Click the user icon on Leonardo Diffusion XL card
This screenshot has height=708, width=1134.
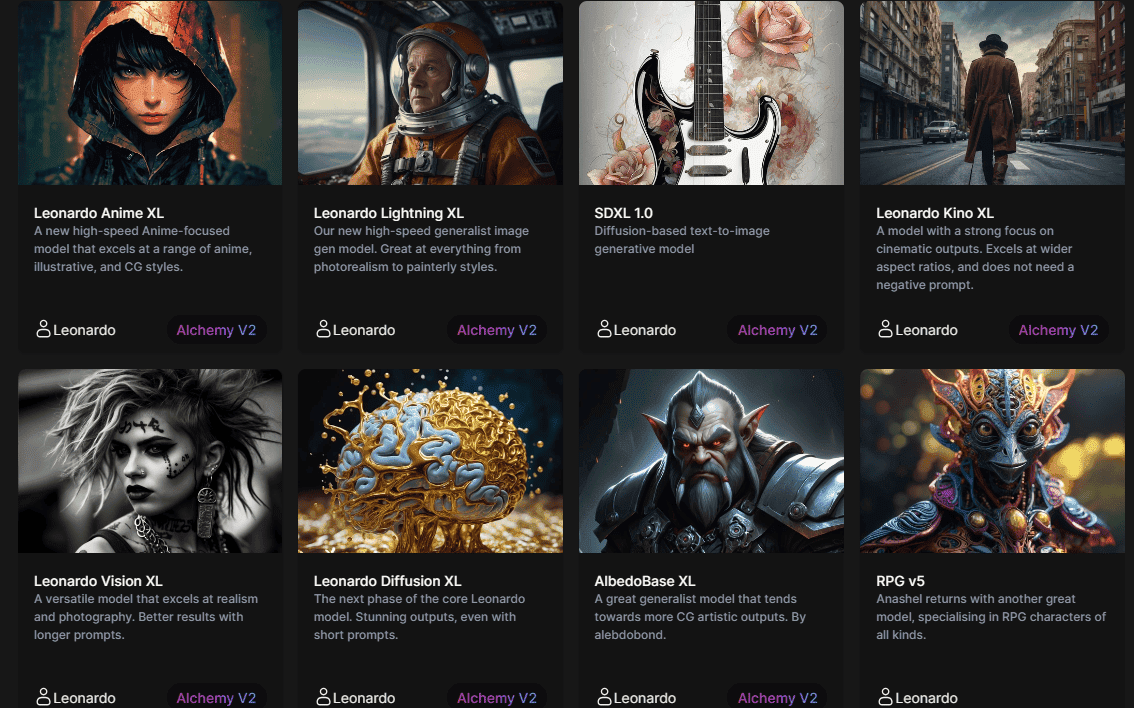[323, 697]
